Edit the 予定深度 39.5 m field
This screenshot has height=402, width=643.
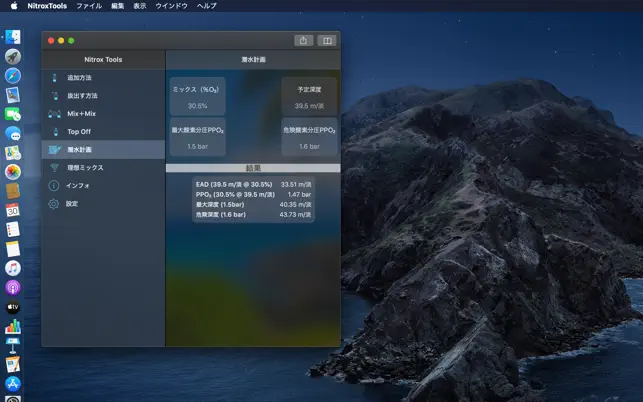(x=309, y=96)
